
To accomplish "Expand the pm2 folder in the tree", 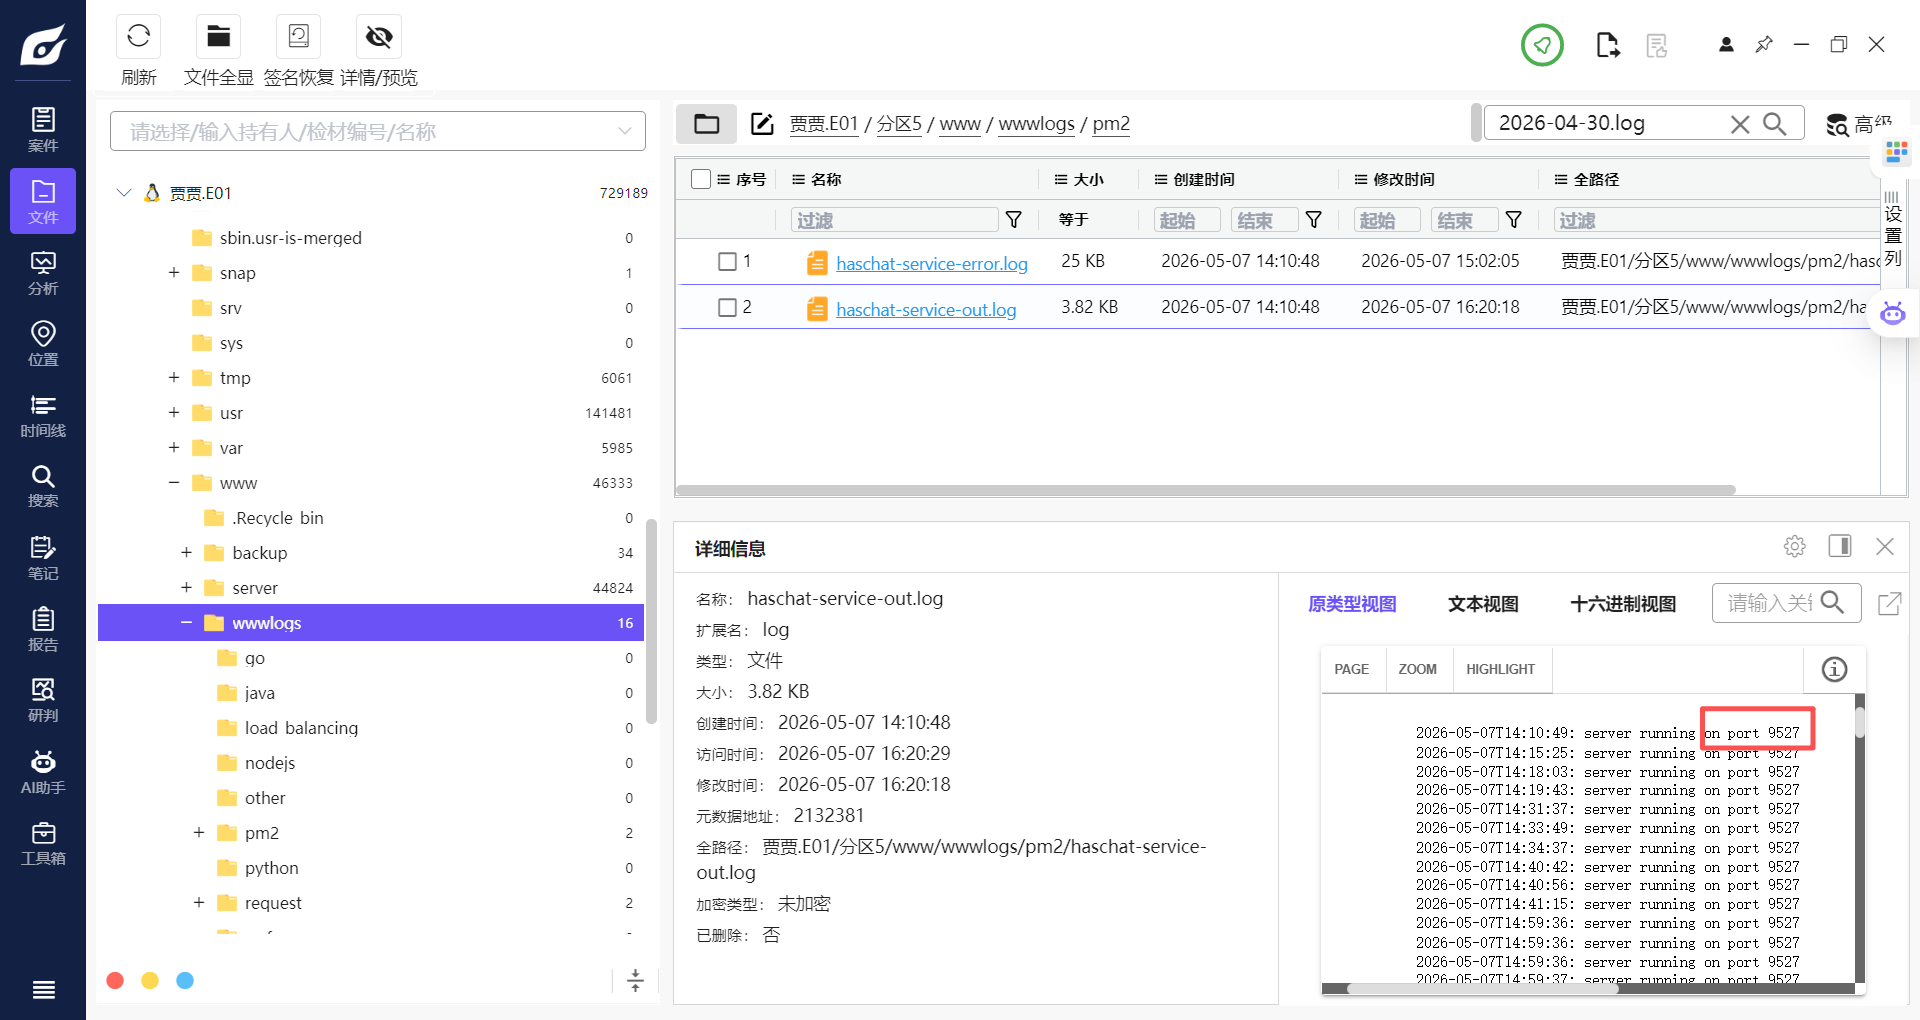I will 199,833.
